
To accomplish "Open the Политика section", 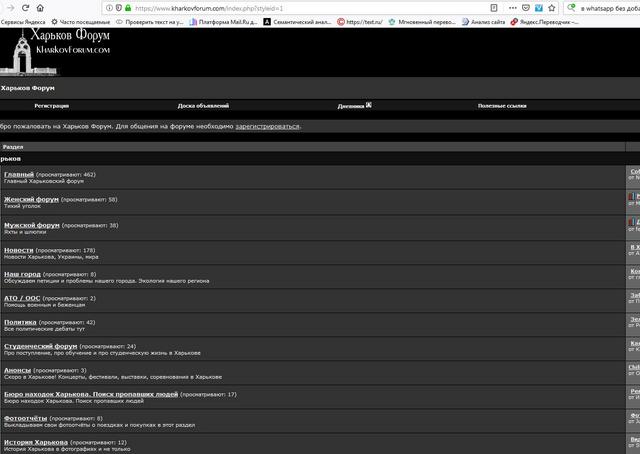I will pyautogui.click(x=20, y=322).
